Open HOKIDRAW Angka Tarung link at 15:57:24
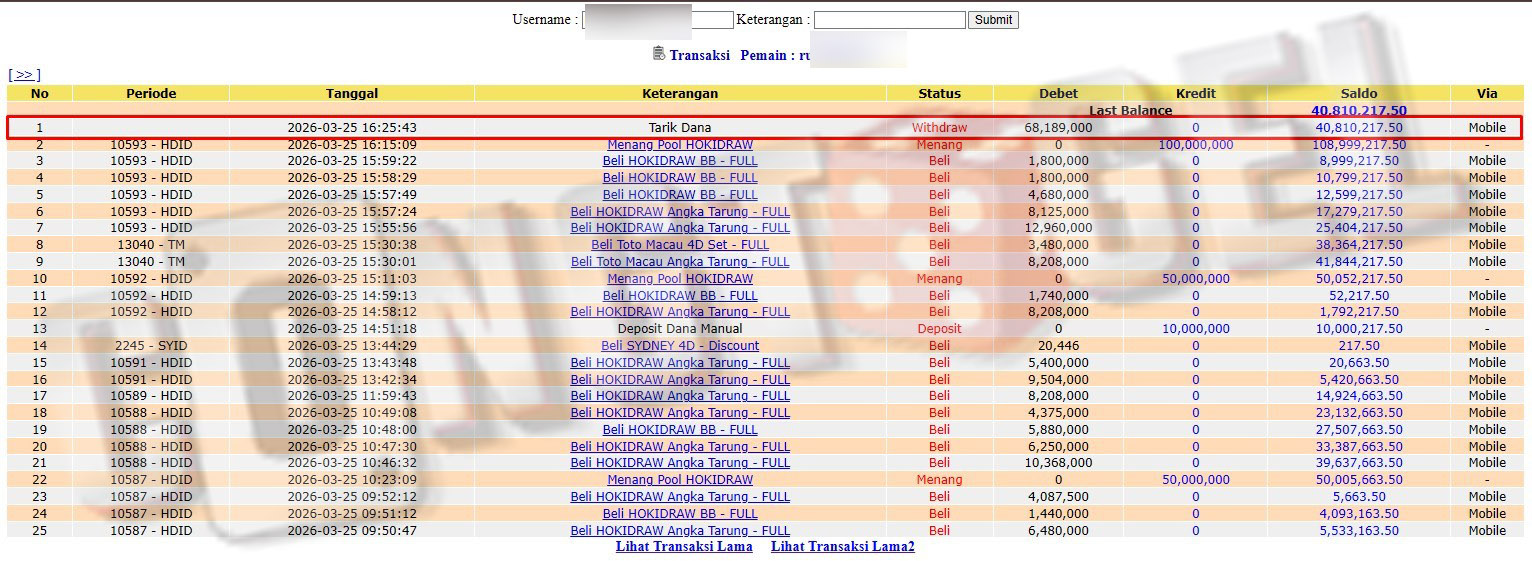The image size is (1532, 561). point(680,212)
